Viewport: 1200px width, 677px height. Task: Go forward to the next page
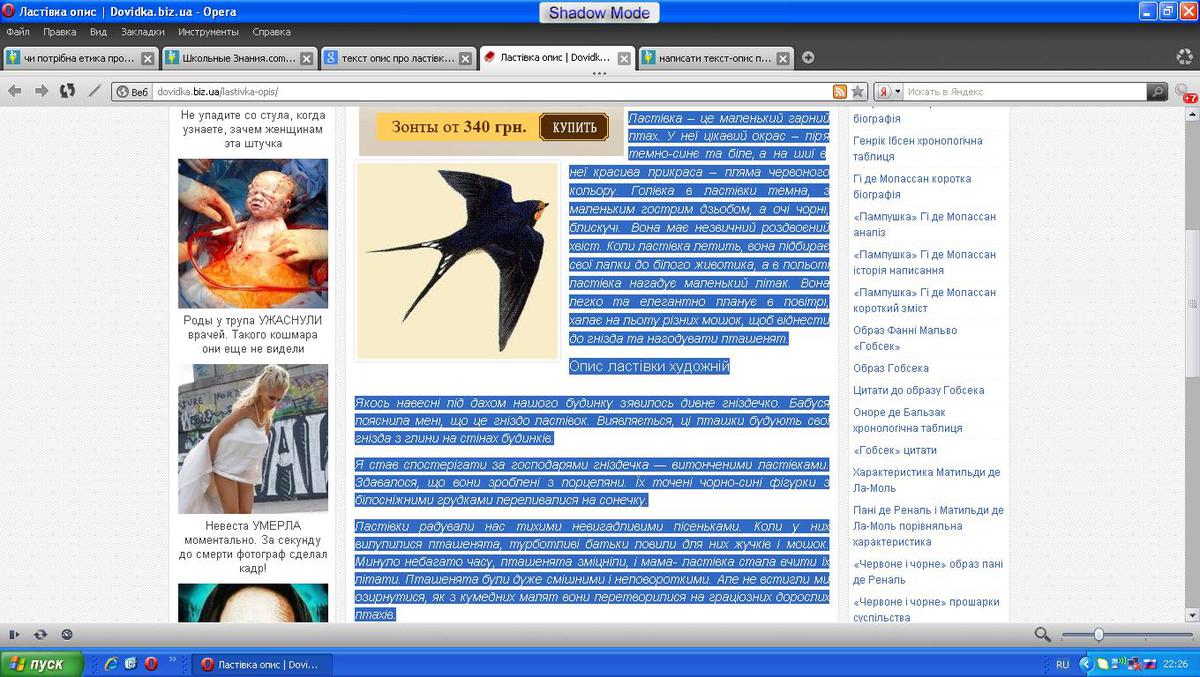coord(41,91)
